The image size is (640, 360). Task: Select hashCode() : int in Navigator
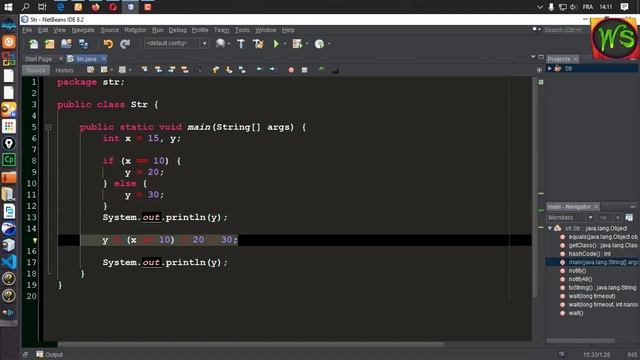point(589,253)
